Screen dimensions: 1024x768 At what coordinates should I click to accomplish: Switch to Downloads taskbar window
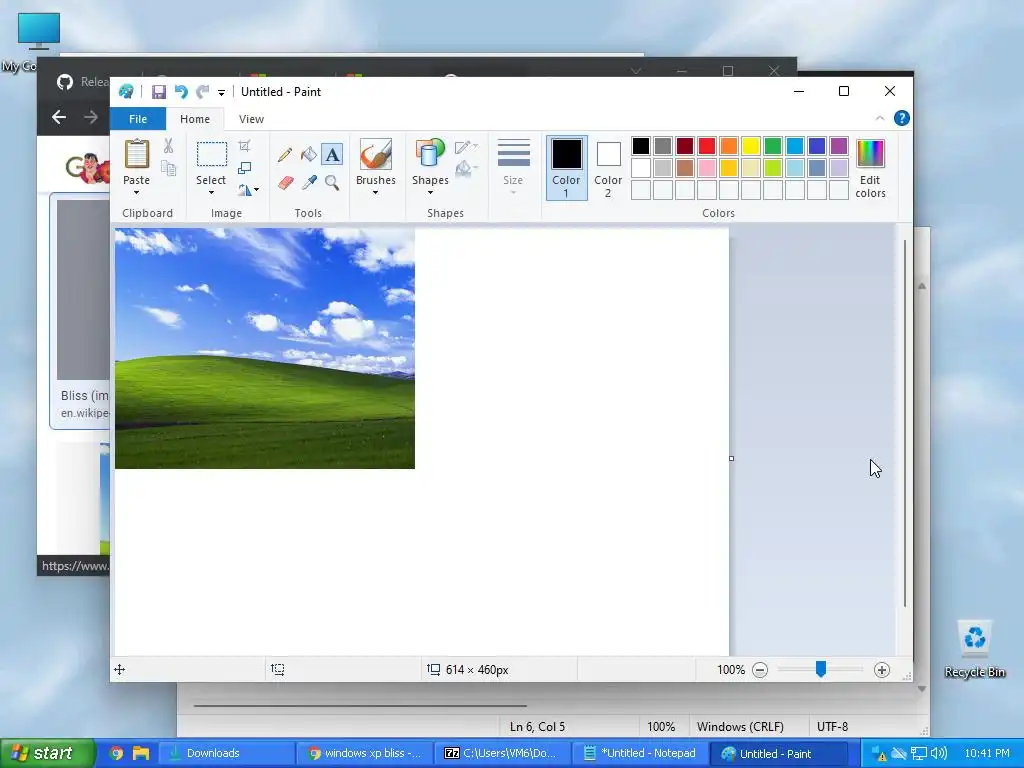(x=226, y=753)
